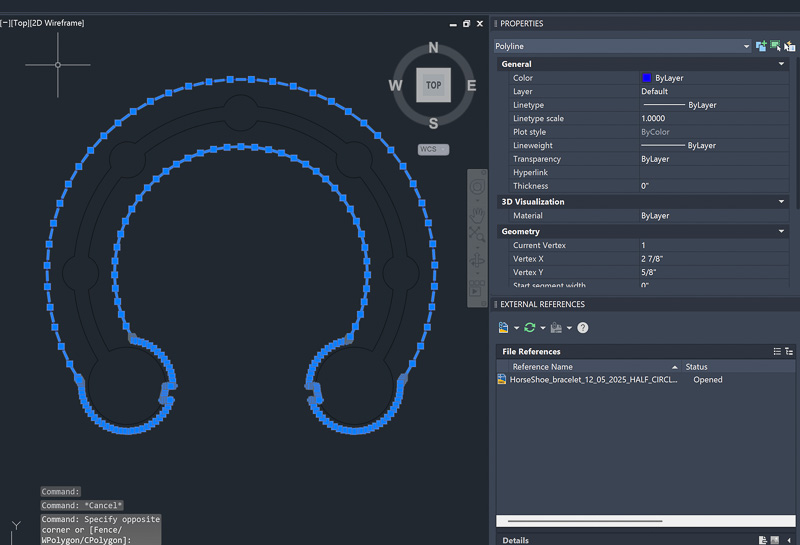Click the navigation wheel icon
Viewport: 800px width, 545px height.
(x=478, y=187)
